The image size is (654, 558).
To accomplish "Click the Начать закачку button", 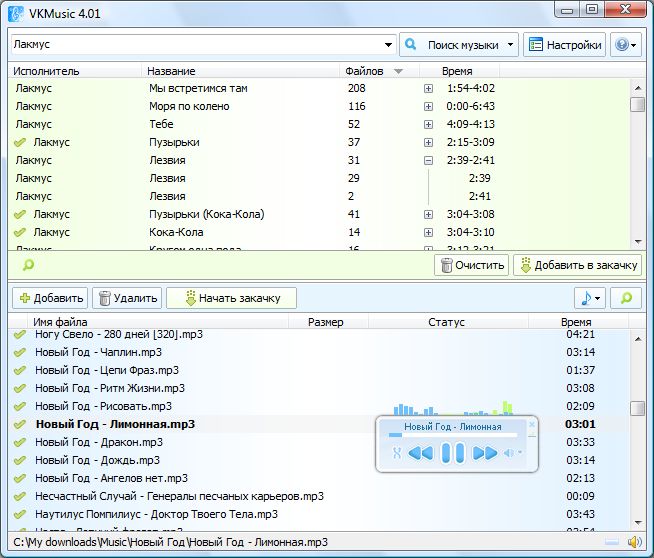I will tap(231, 298).
